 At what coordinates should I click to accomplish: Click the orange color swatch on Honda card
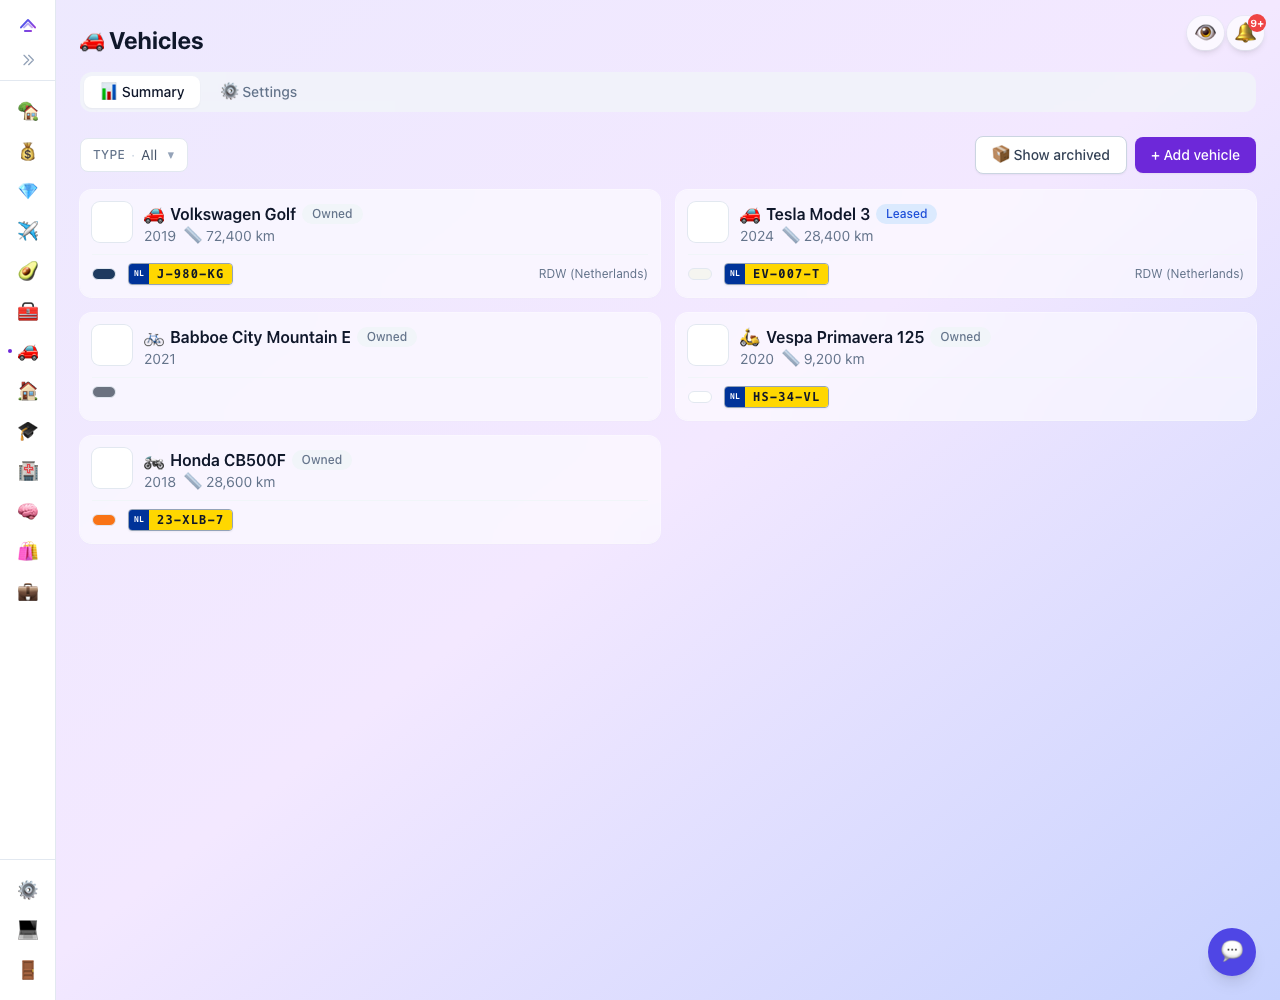point(104,520)
